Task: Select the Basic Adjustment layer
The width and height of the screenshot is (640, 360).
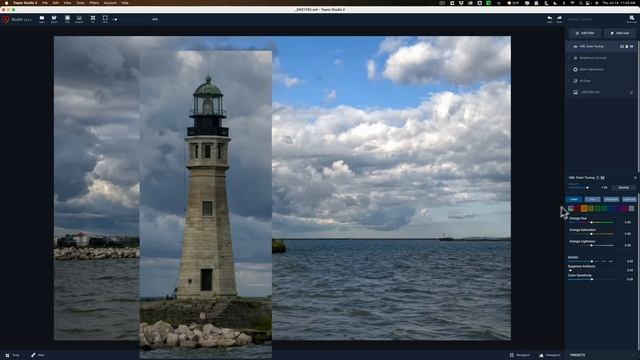Action: 591,69
